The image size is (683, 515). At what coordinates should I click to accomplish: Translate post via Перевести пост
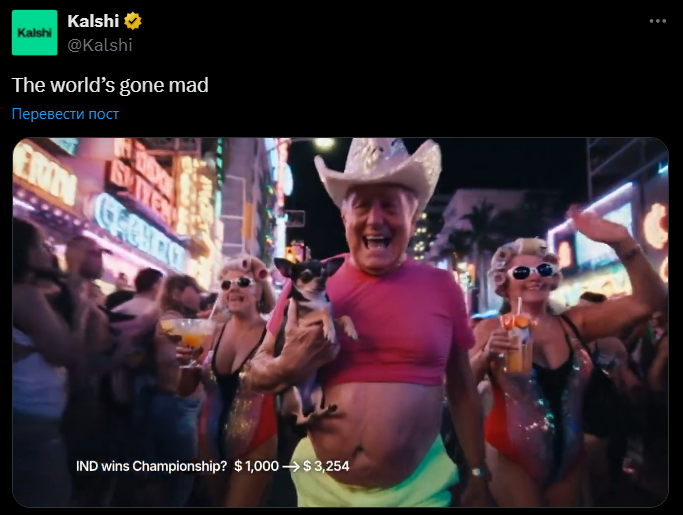coord(65,114)
